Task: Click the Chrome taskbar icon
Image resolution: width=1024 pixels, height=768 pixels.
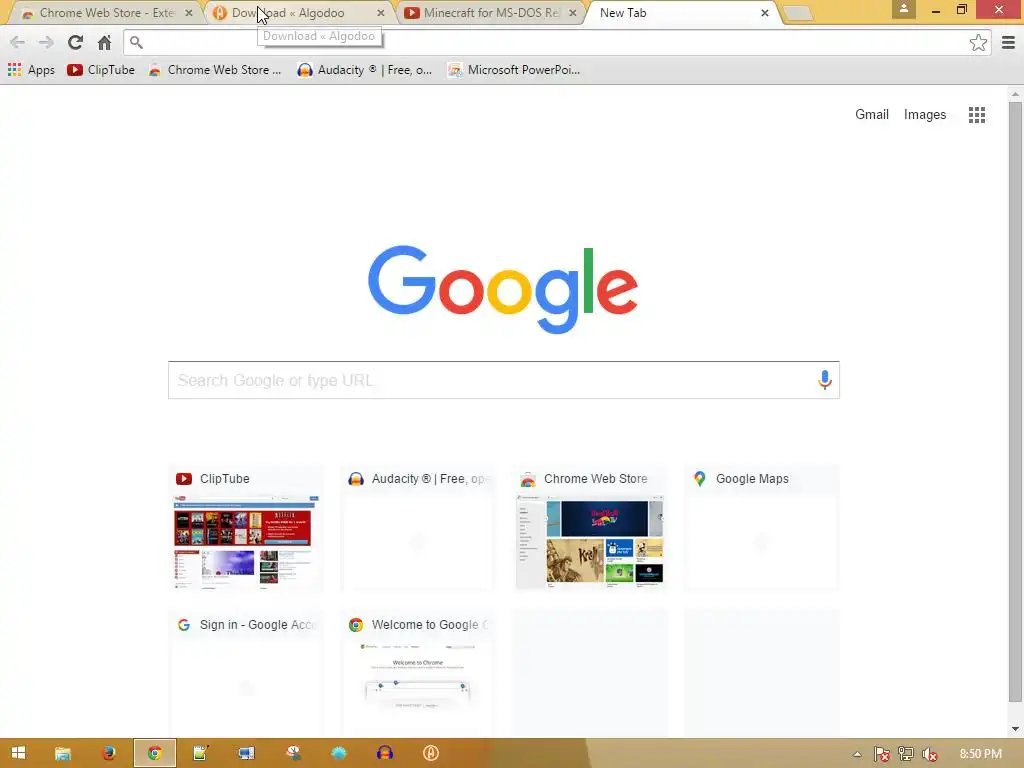Action: (x=155, y=753)
